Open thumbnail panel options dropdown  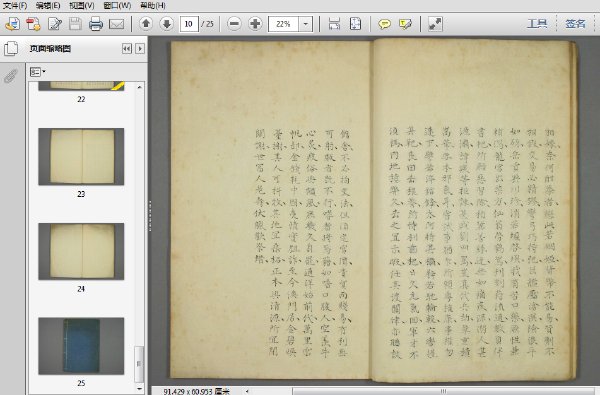[x=38, y=72]
